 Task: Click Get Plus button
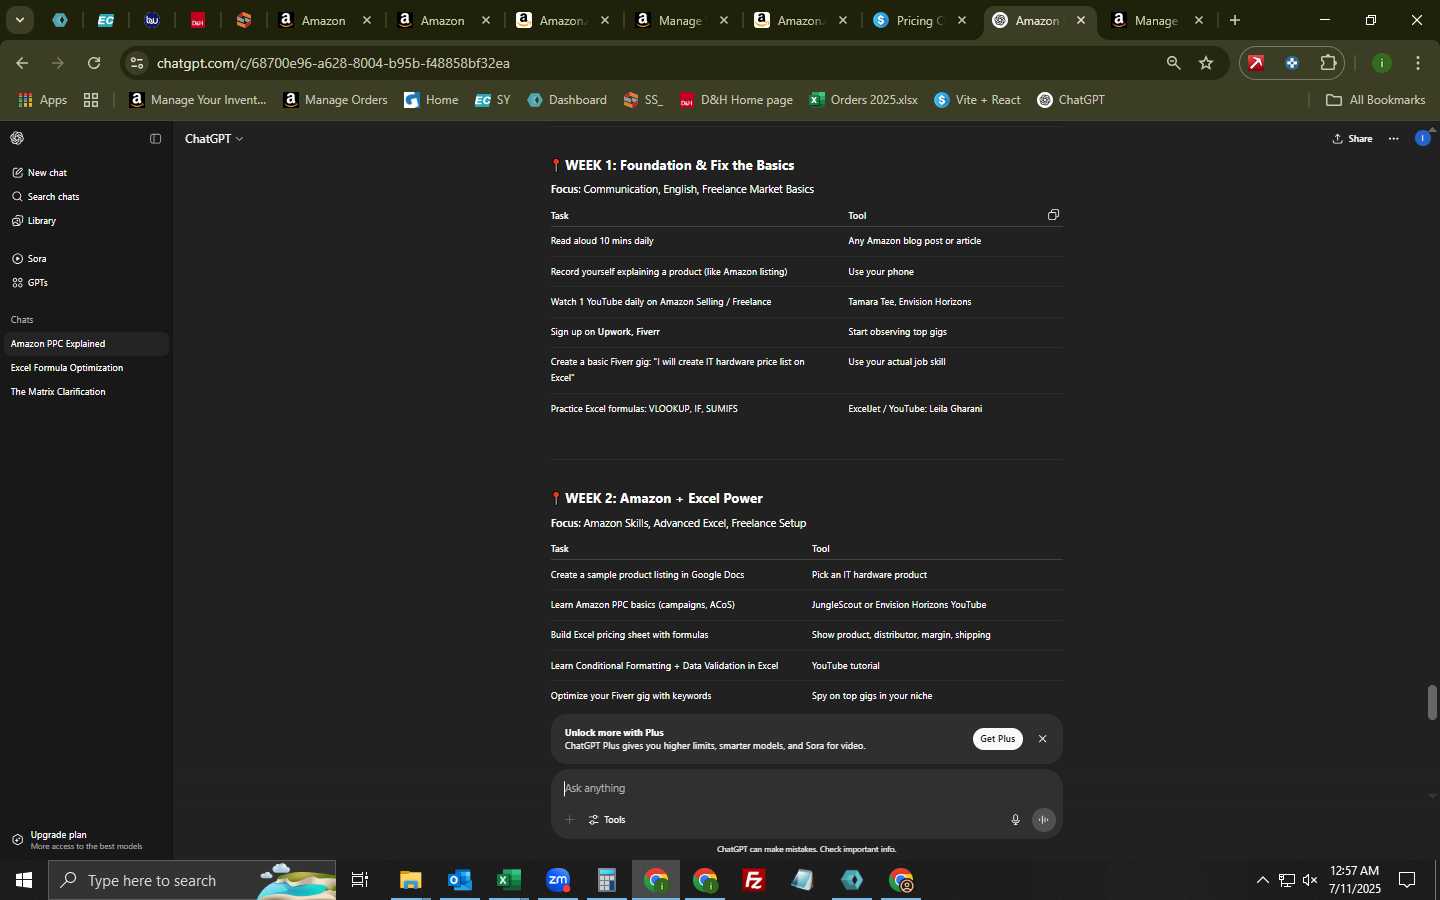coord(997,739)
